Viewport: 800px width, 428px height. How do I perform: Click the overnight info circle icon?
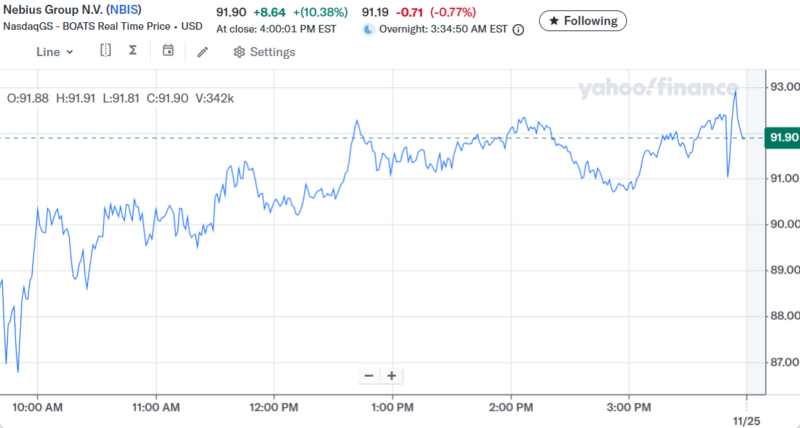click(518, 30)
